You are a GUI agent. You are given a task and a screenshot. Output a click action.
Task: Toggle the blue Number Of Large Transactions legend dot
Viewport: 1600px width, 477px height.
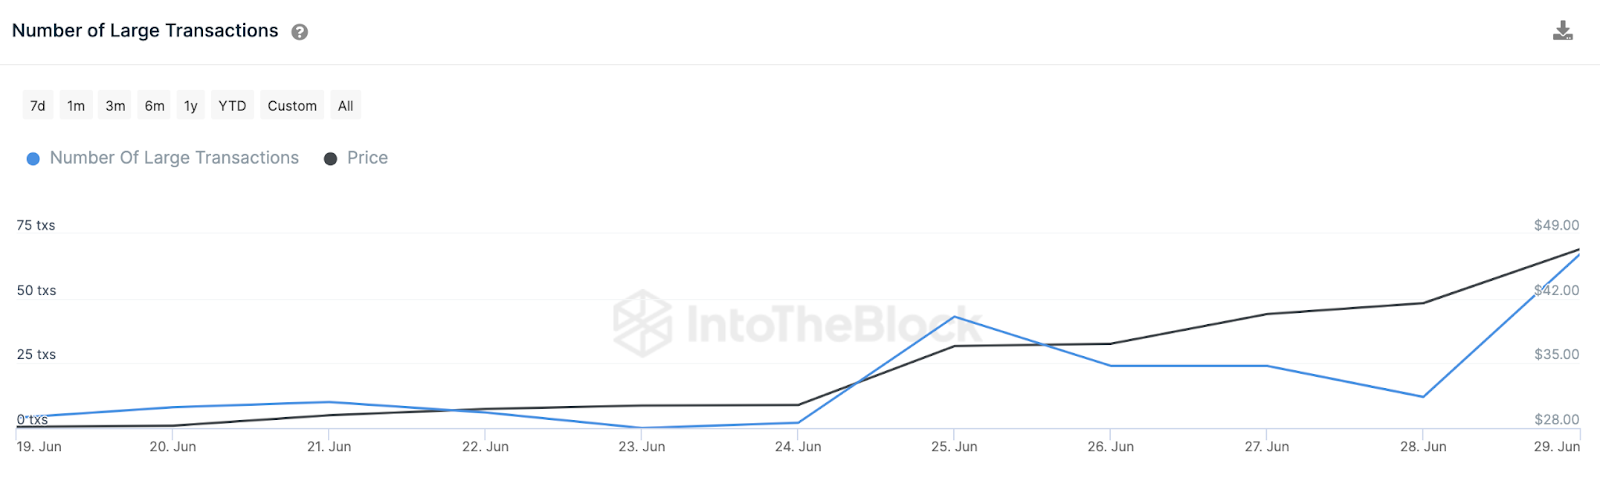[33, 159]
